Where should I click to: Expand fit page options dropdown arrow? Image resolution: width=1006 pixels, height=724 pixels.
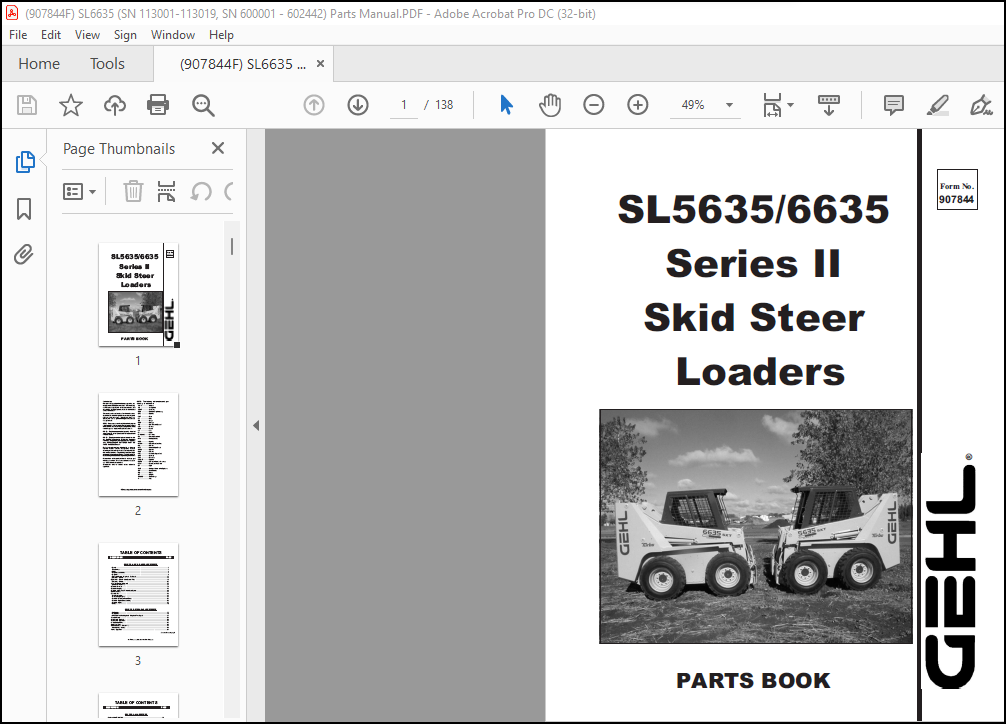pos(790,105)
